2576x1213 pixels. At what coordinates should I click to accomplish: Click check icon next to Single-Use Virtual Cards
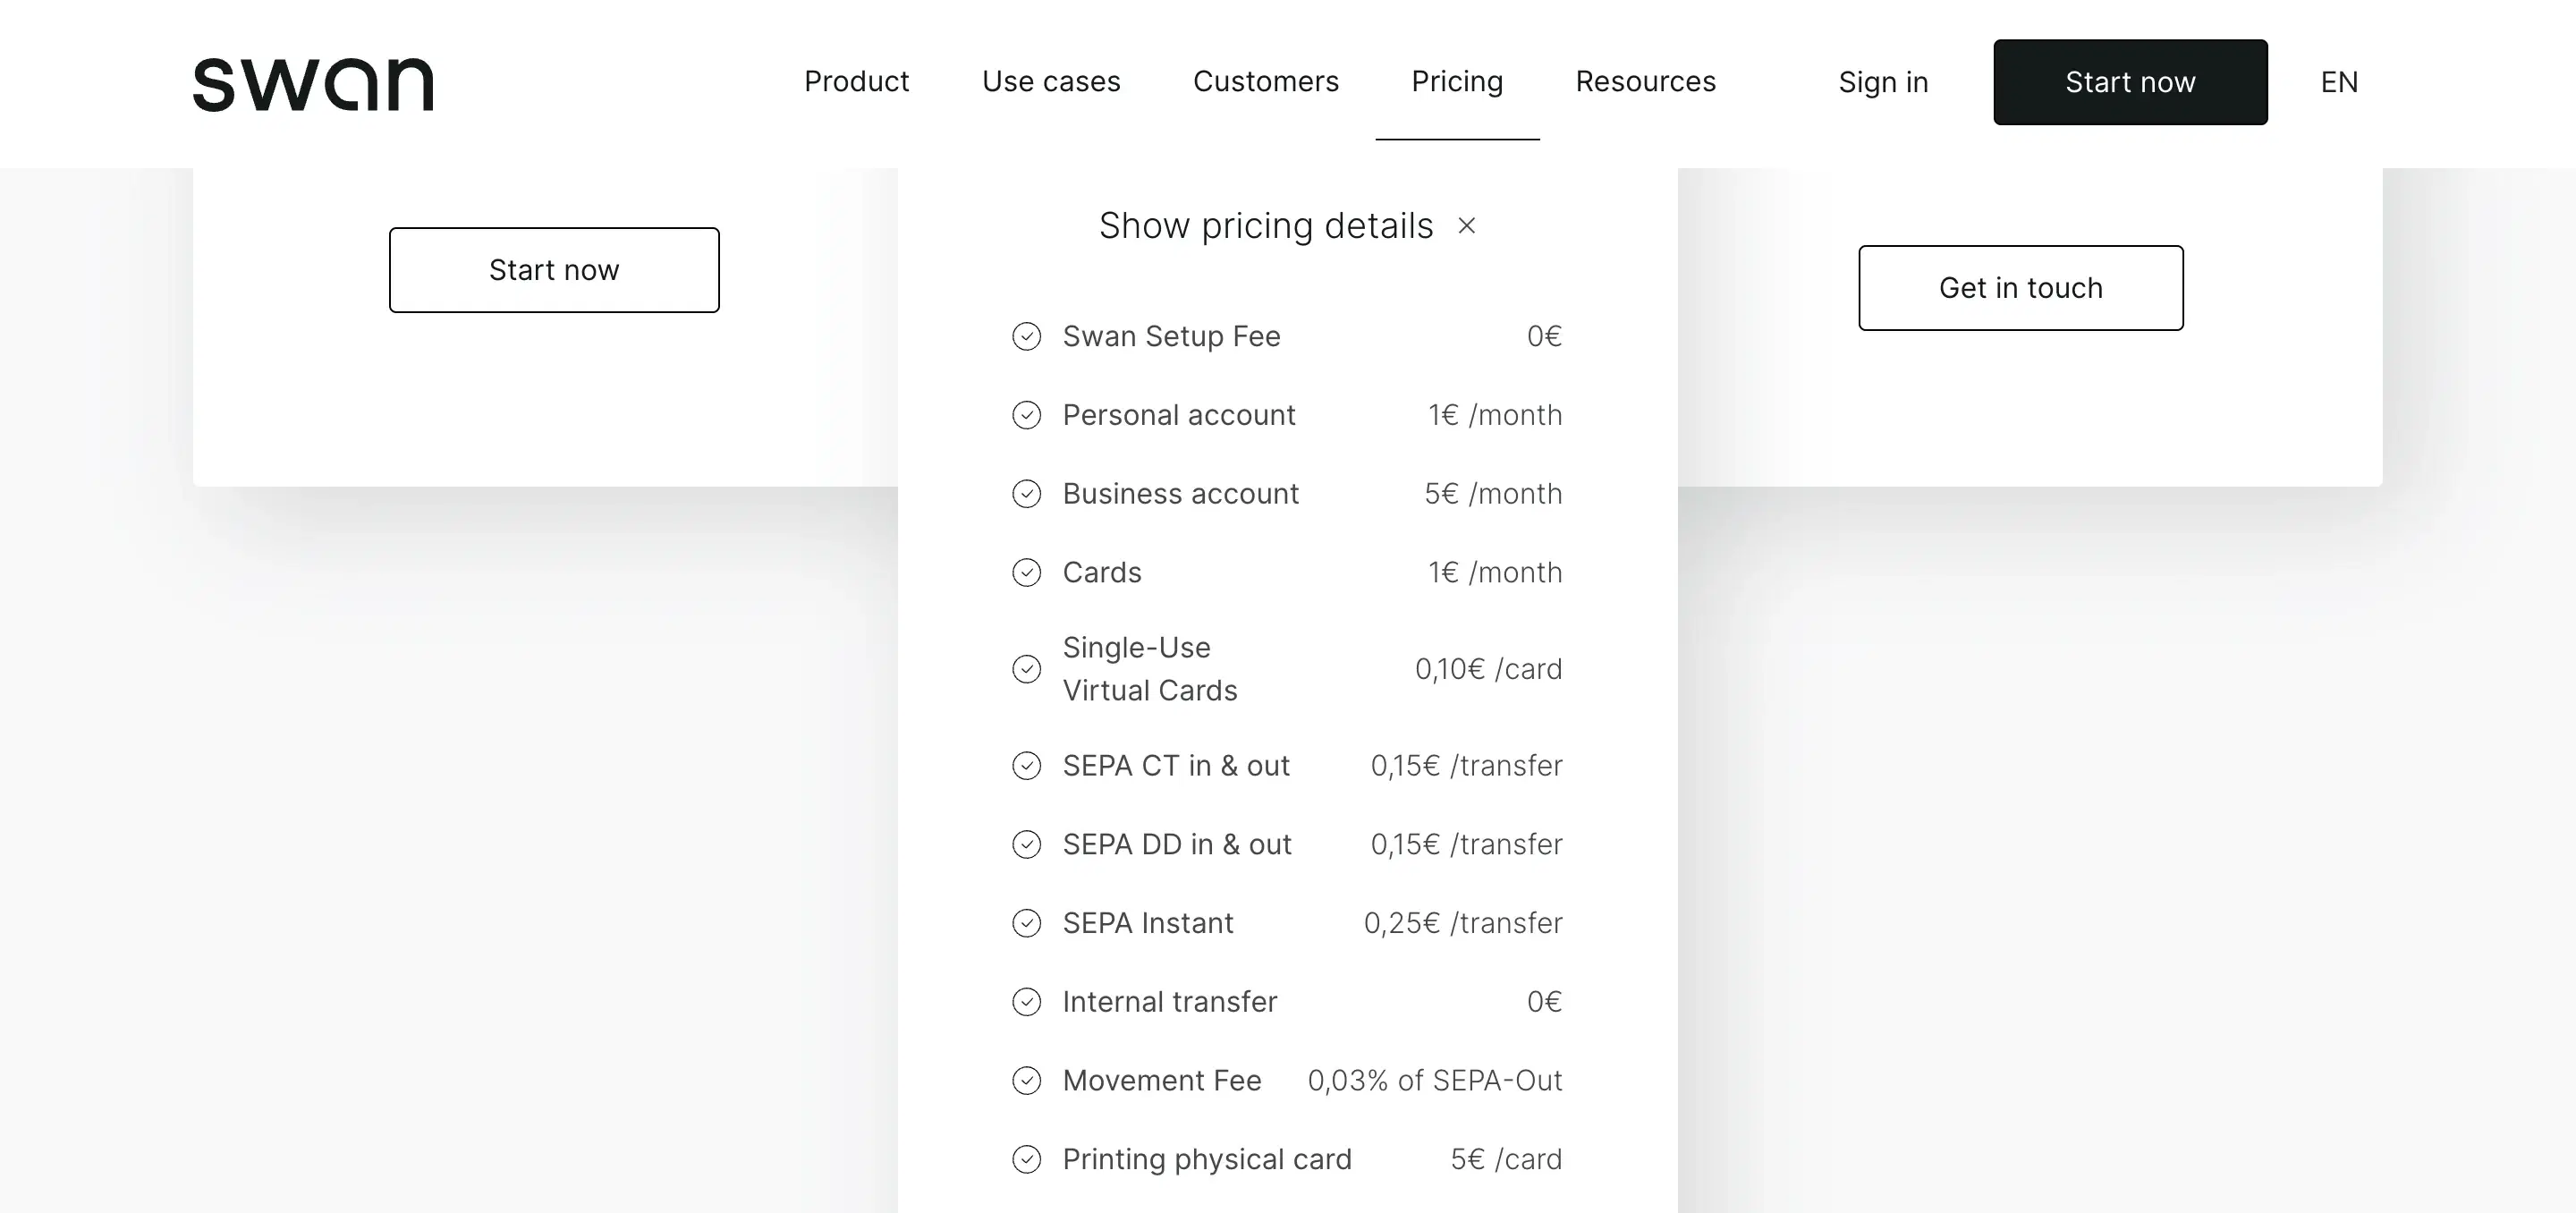coord(1027,669)
